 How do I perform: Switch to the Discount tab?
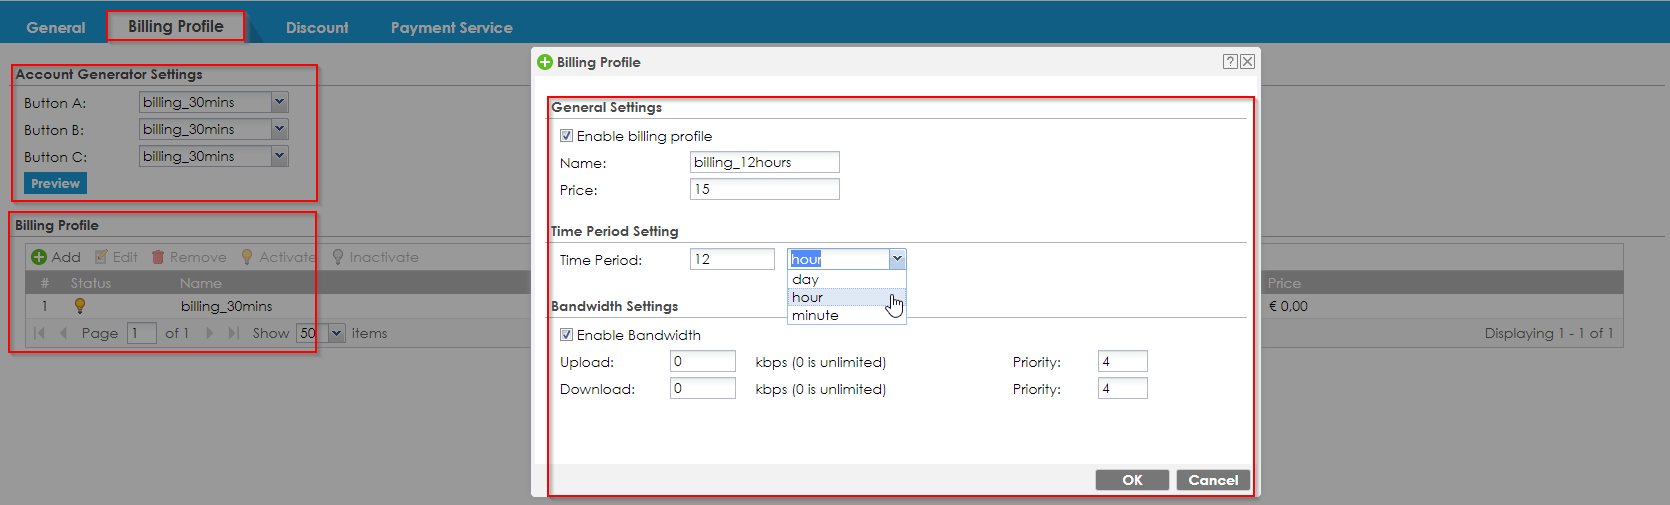(x=317, y=28)
